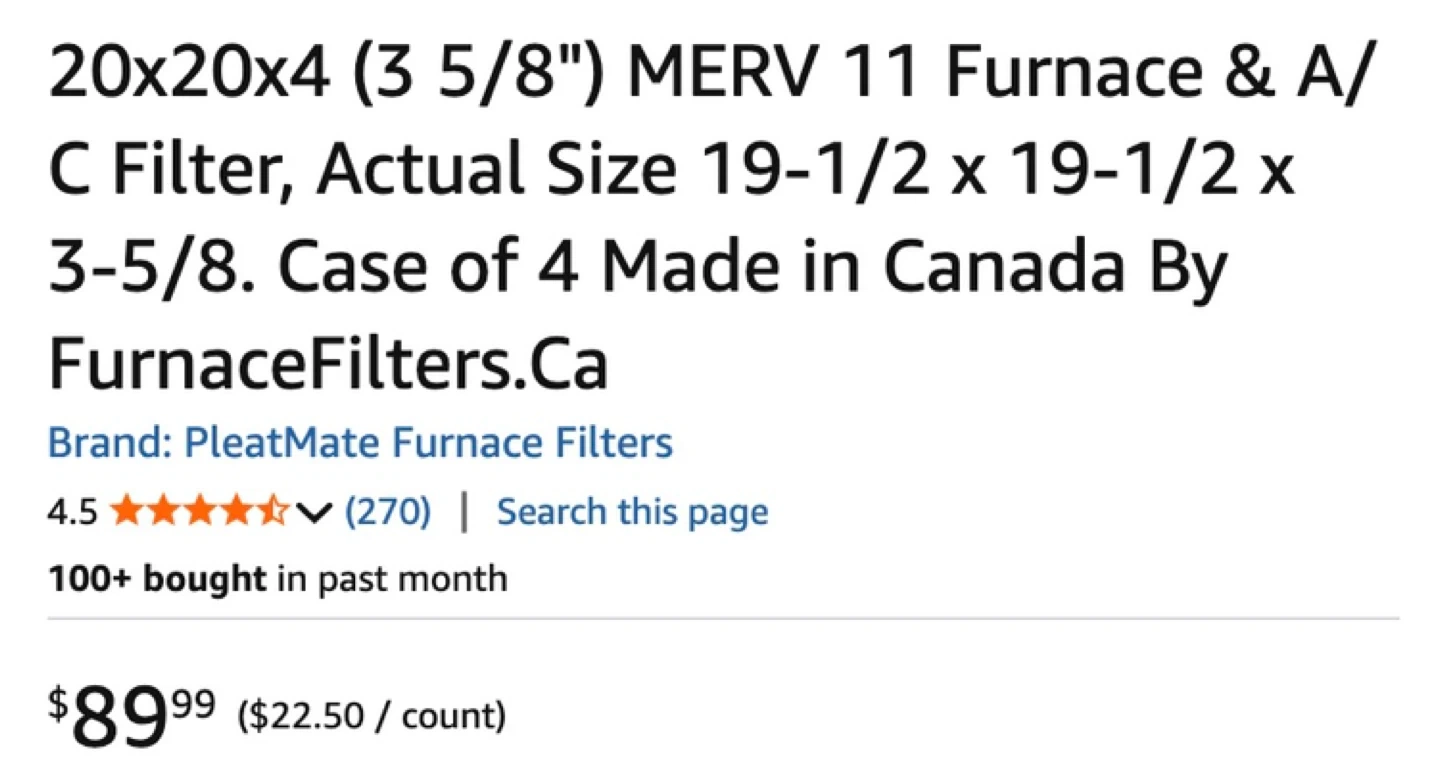
Task: Click the third orange rating star
Action: pos(199,512)
